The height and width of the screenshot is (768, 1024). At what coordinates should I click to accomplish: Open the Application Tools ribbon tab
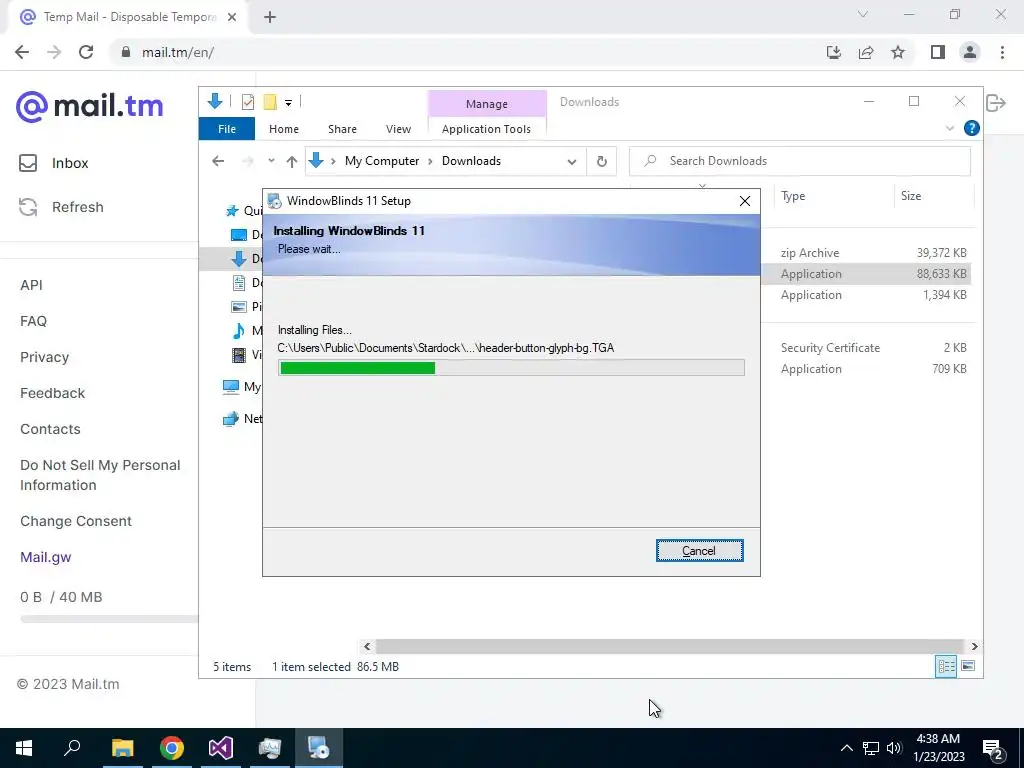486,129
